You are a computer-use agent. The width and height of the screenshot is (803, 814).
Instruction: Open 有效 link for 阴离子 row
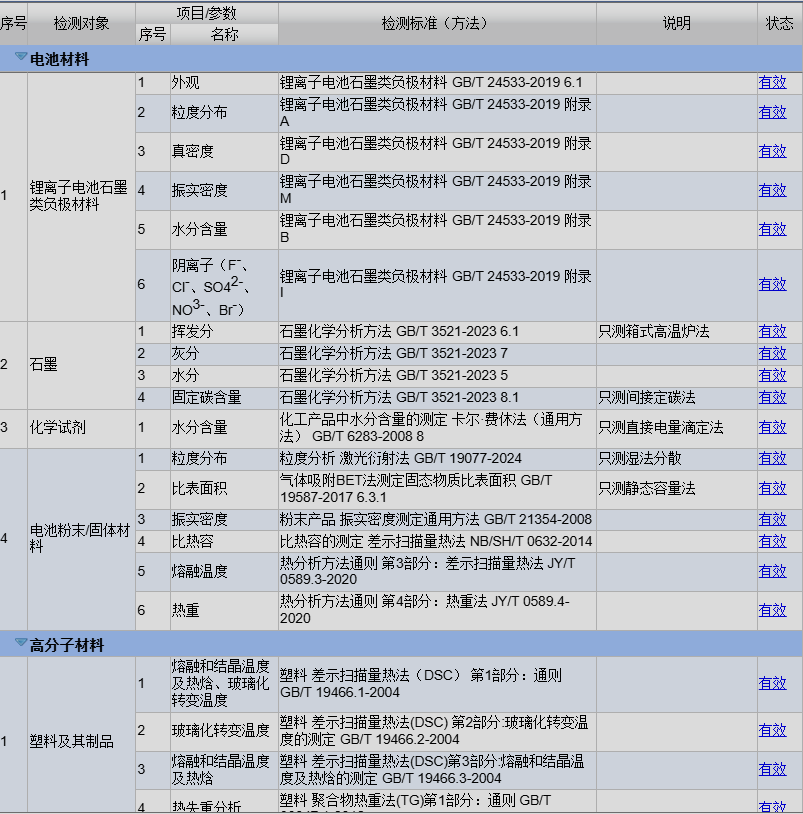(772, 284)
